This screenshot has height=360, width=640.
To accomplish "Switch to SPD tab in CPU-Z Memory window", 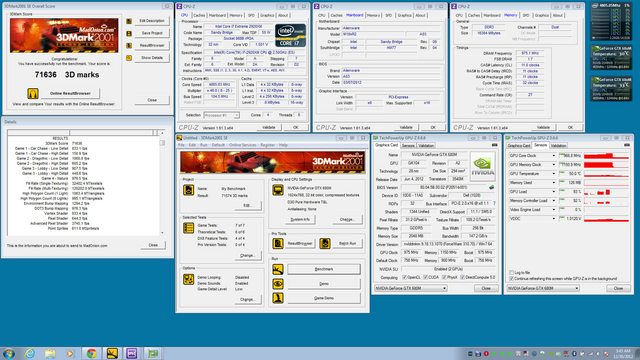I will (x=526, y=16).
